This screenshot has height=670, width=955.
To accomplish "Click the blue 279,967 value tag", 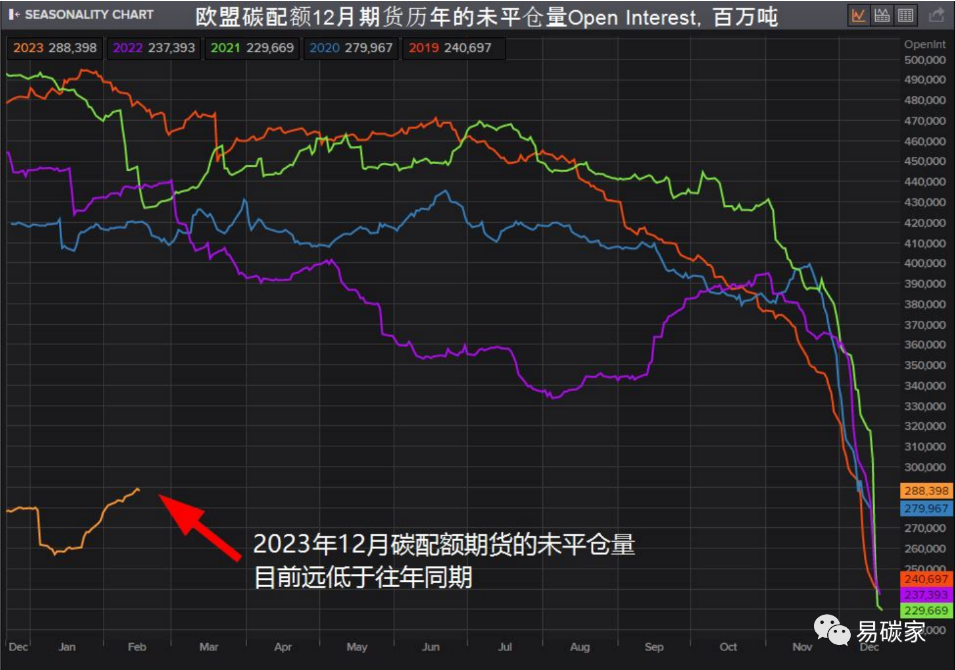I will tap(925, 509).
